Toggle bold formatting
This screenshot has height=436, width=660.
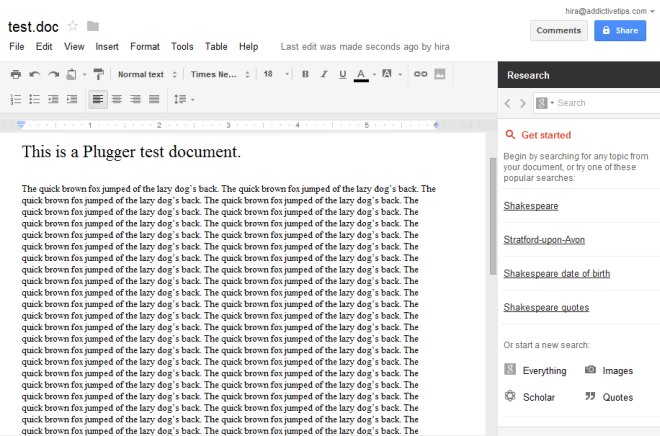306,74
